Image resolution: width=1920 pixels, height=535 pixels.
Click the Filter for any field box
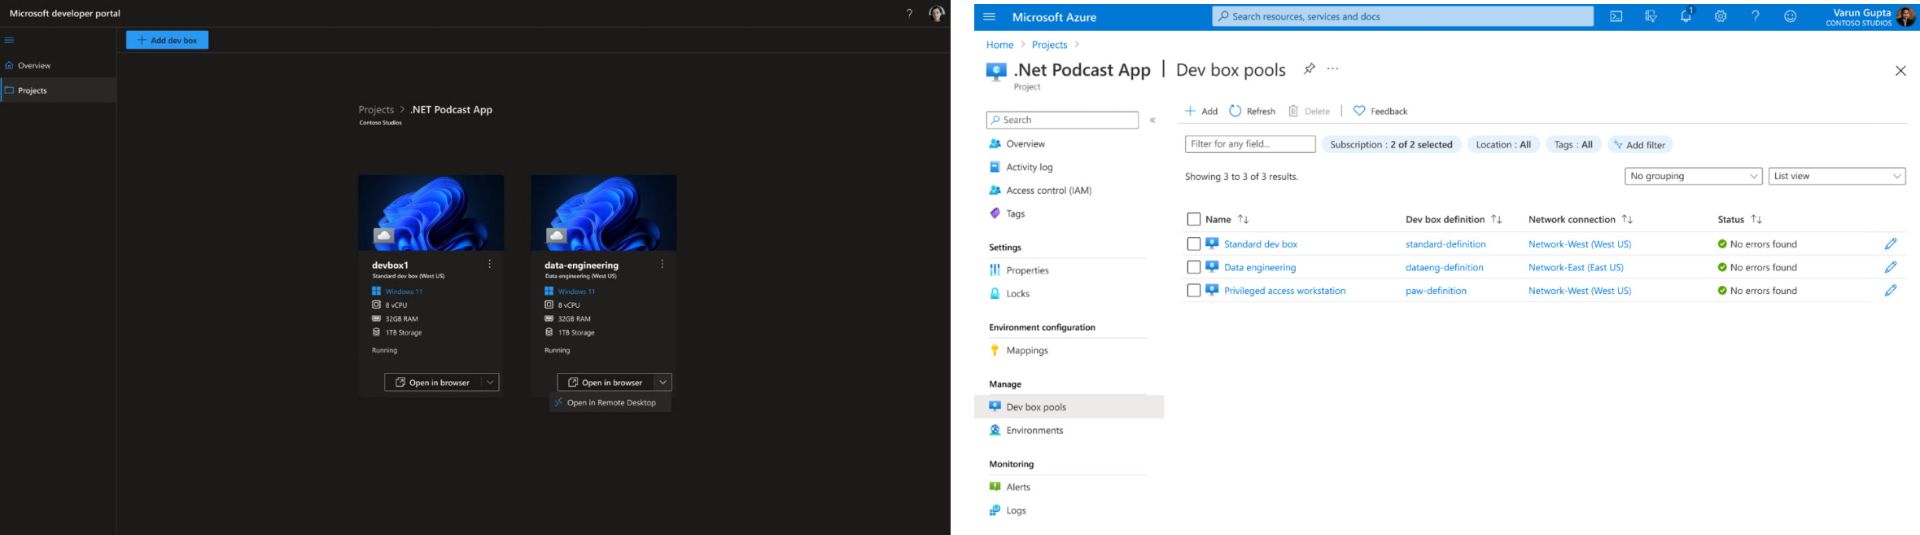[1250, 144]
